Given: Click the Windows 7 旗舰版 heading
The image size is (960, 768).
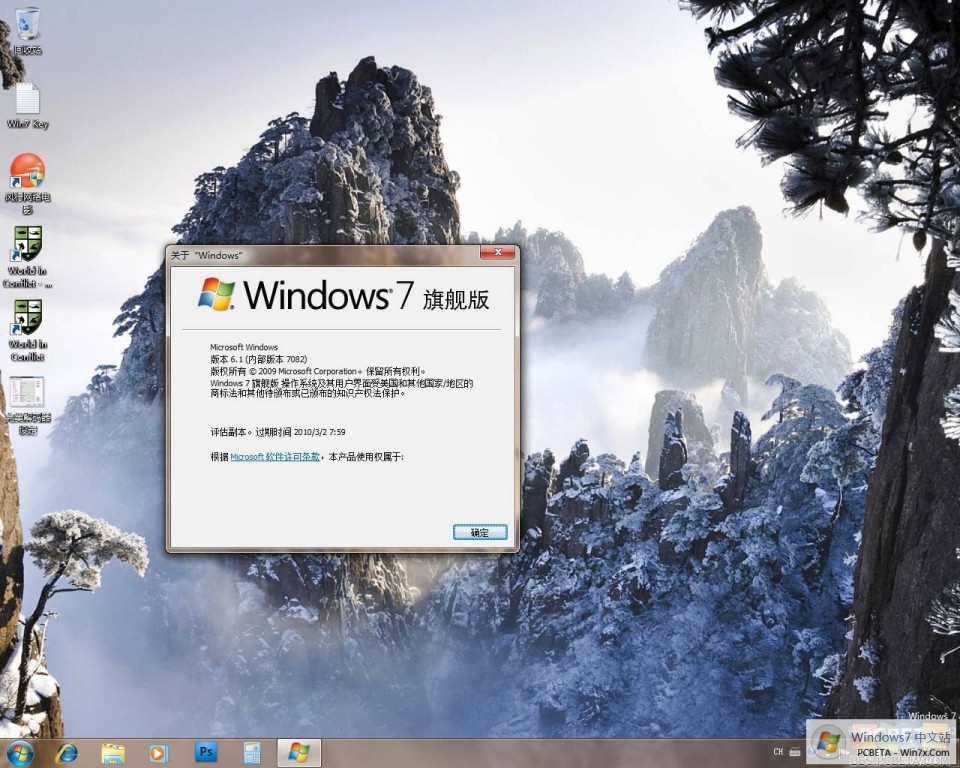Looking at the screenshot, I should pyautogui.click(x=366, y=296).
